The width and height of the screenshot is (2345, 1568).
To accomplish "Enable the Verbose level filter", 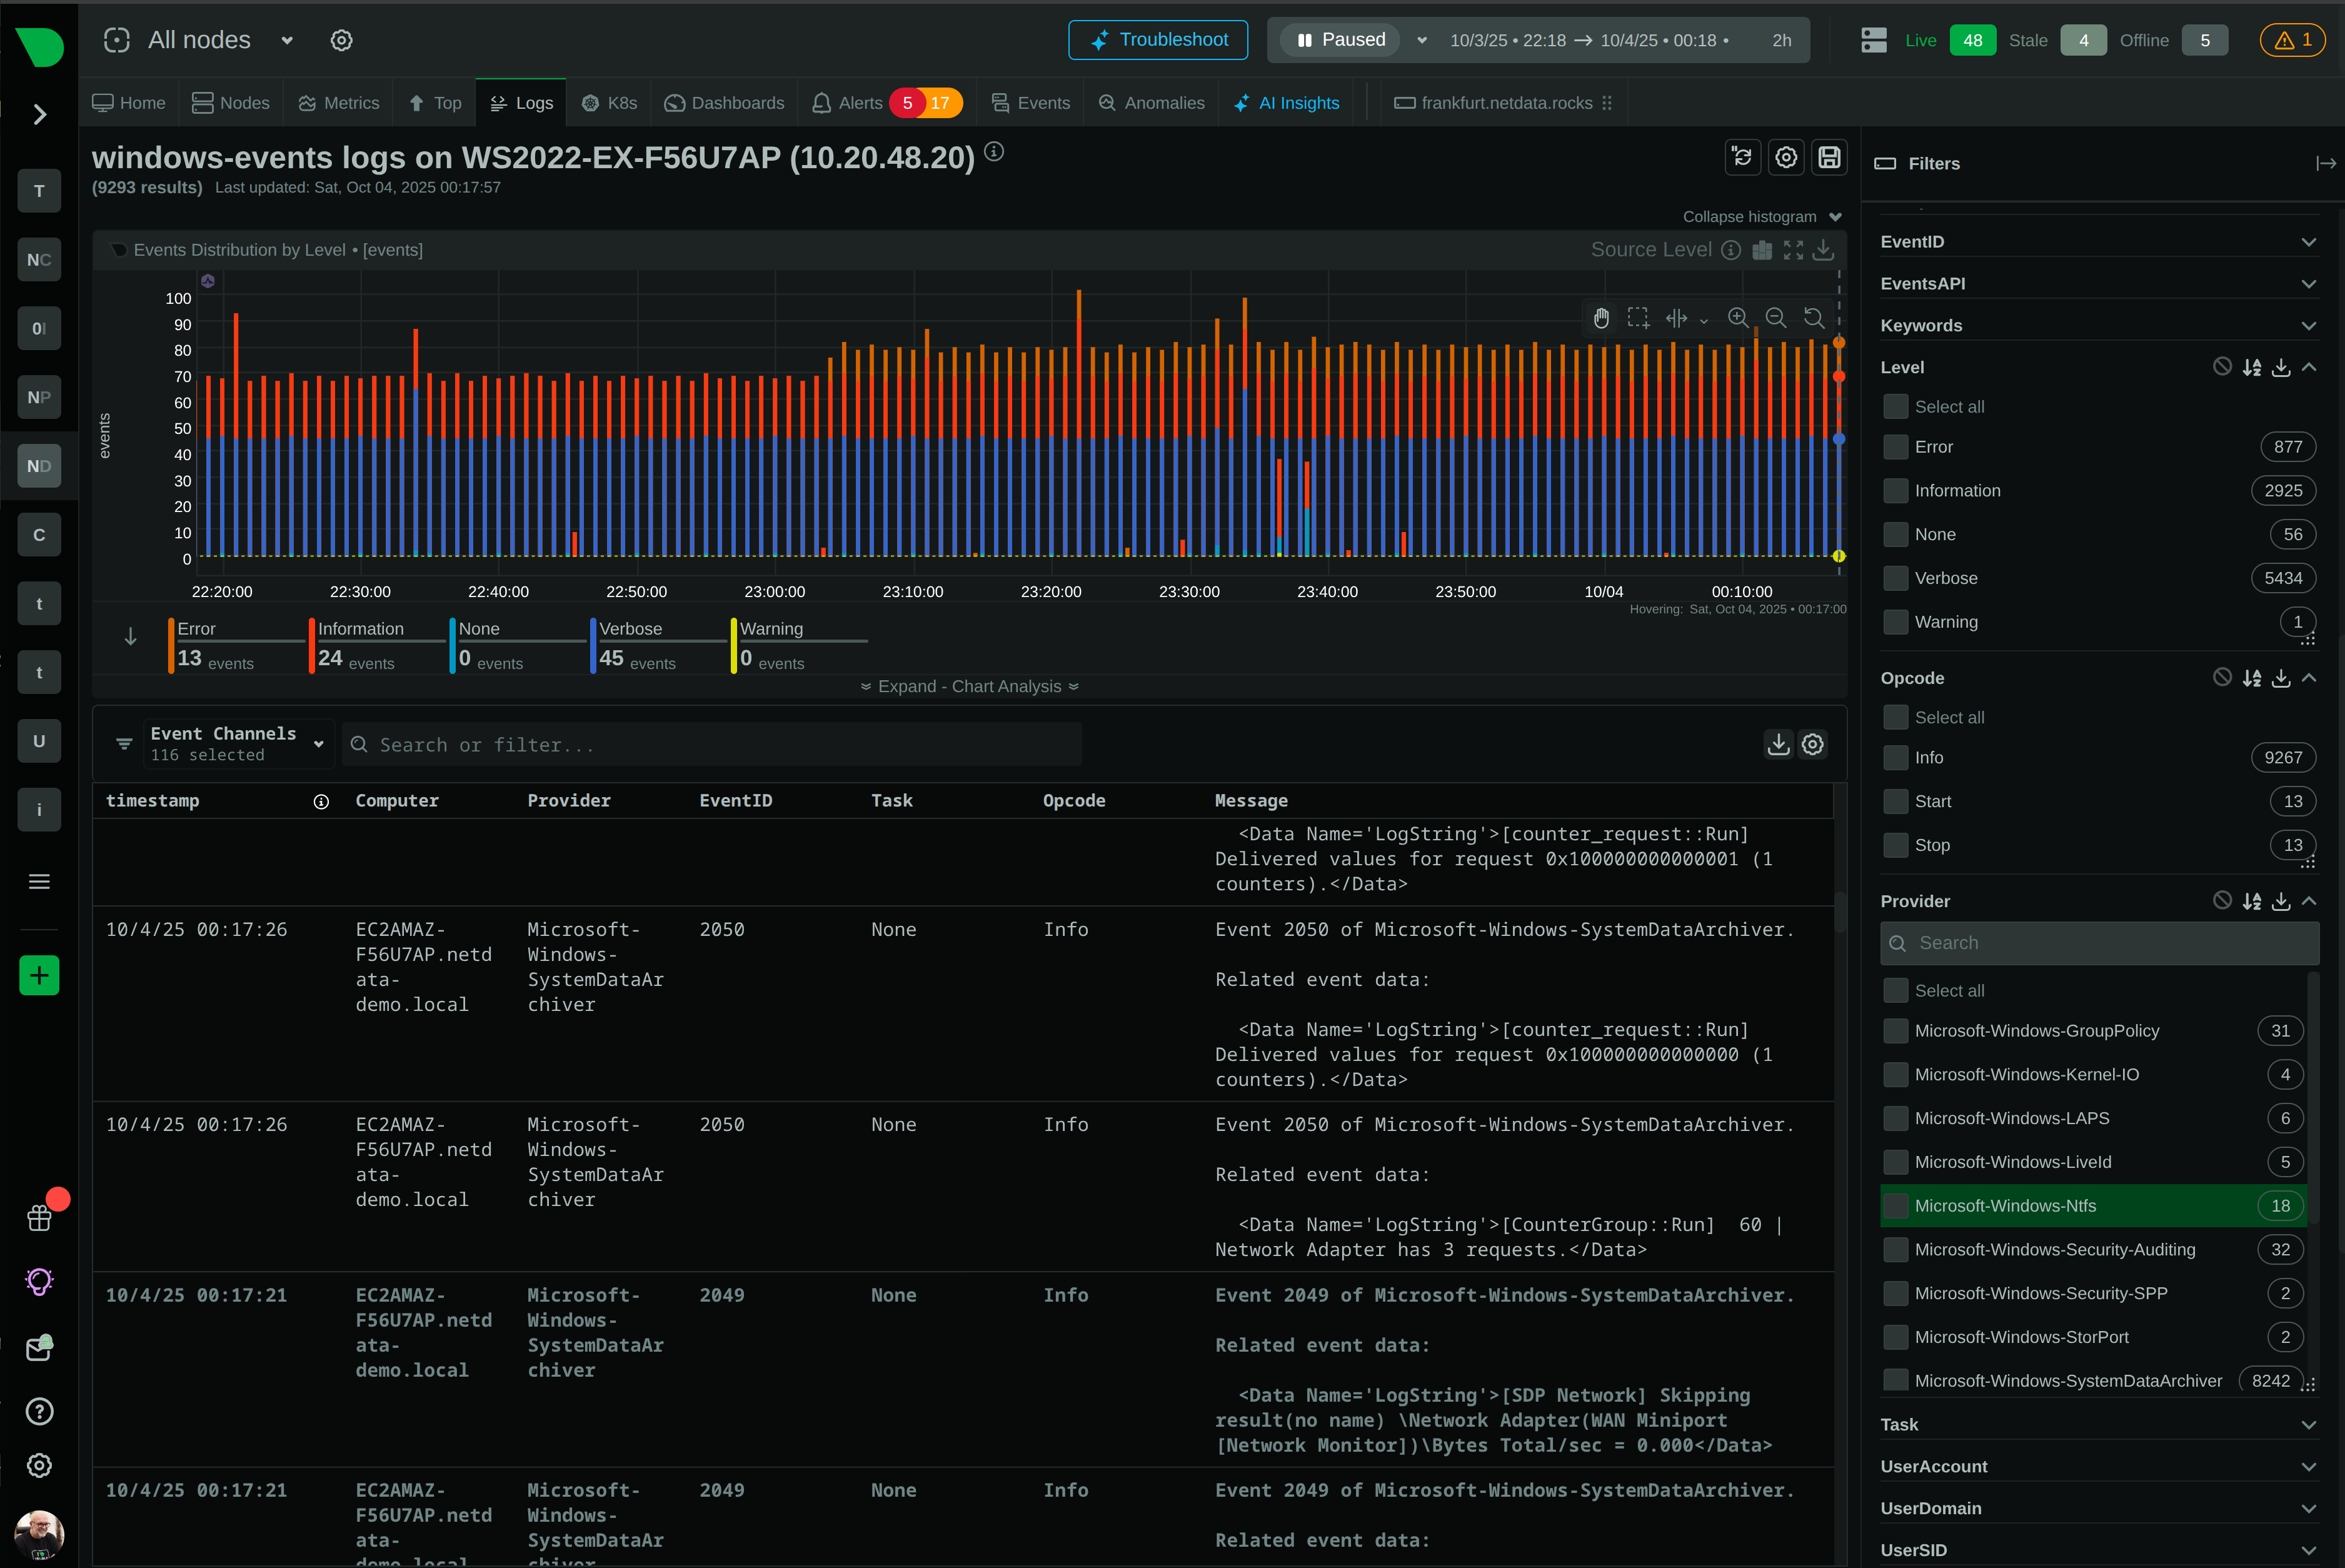I will click(1895, 578).
